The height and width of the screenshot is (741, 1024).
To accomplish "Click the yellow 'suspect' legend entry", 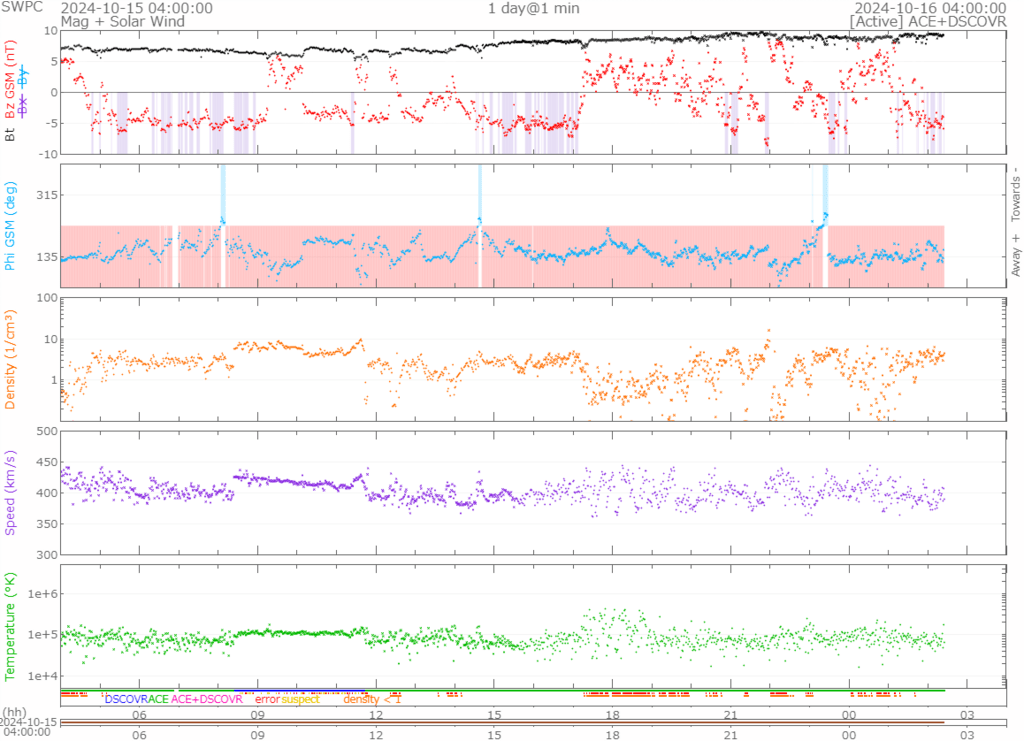I will point(300,699).
